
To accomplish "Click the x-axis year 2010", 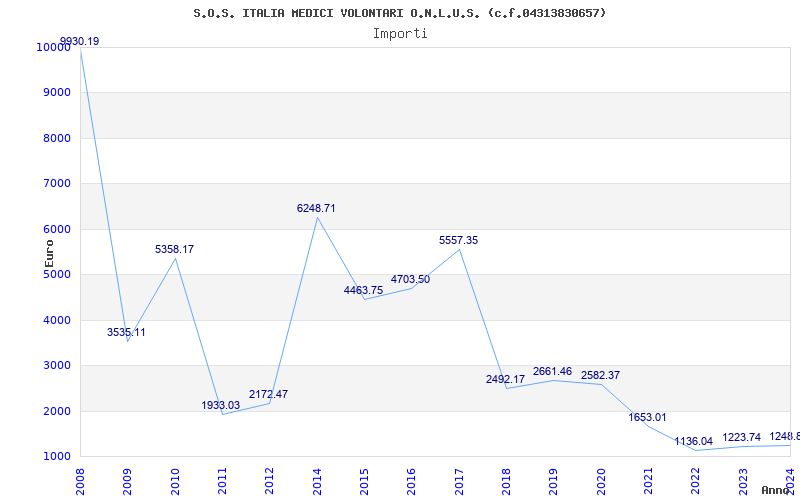I will point(175,481).
